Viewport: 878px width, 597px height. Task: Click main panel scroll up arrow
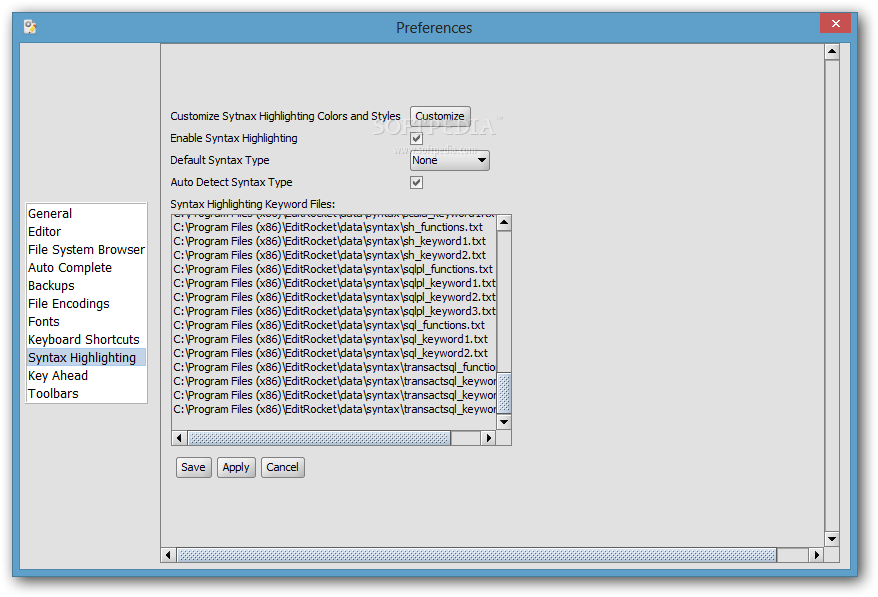pyautogui.click(x=832, y=52)
